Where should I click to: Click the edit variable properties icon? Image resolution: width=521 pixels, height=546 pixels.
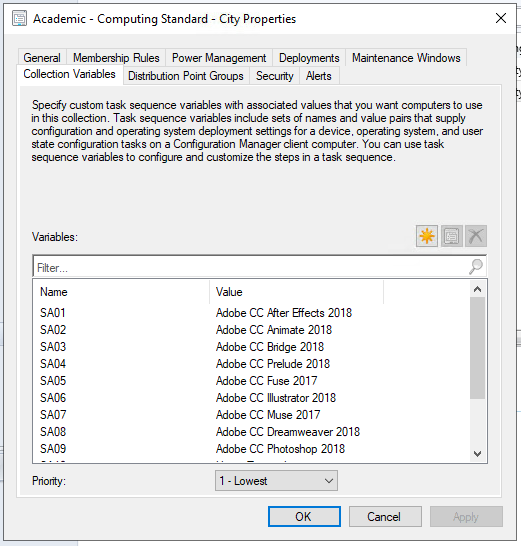(x=451, y=236)
